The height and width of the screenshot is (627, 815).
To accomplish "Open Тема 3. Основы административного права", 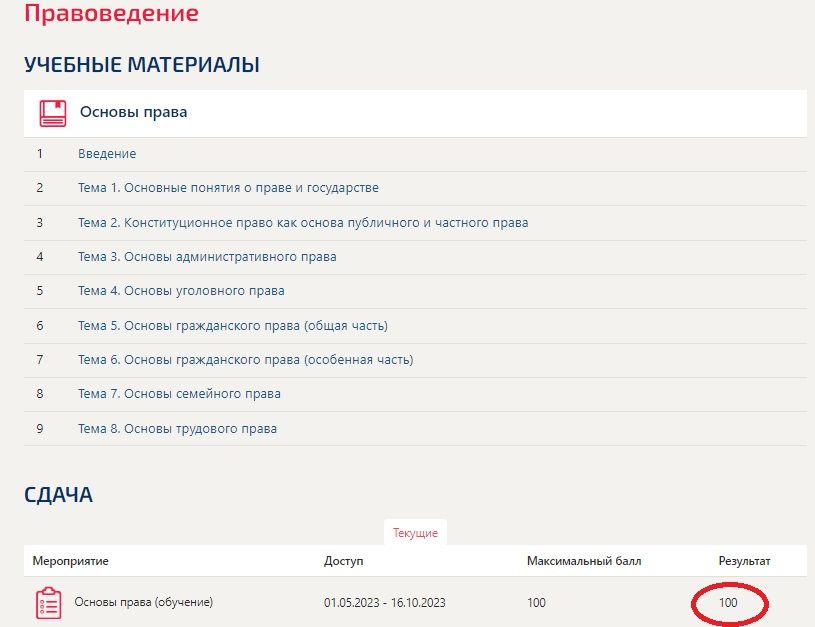I will coord(207,257).
